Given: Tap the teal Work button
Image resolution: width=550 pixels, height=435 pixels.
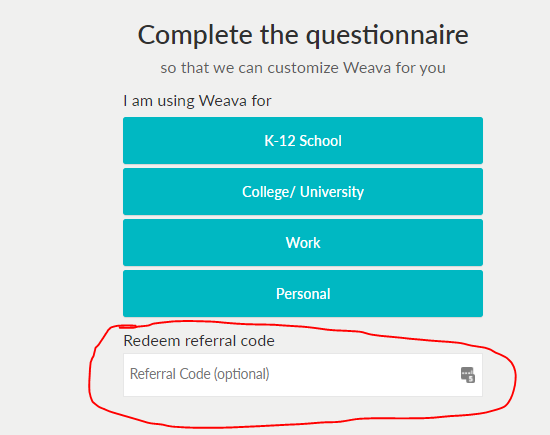Looking at the screenshot, I should [x=303, y=242].
